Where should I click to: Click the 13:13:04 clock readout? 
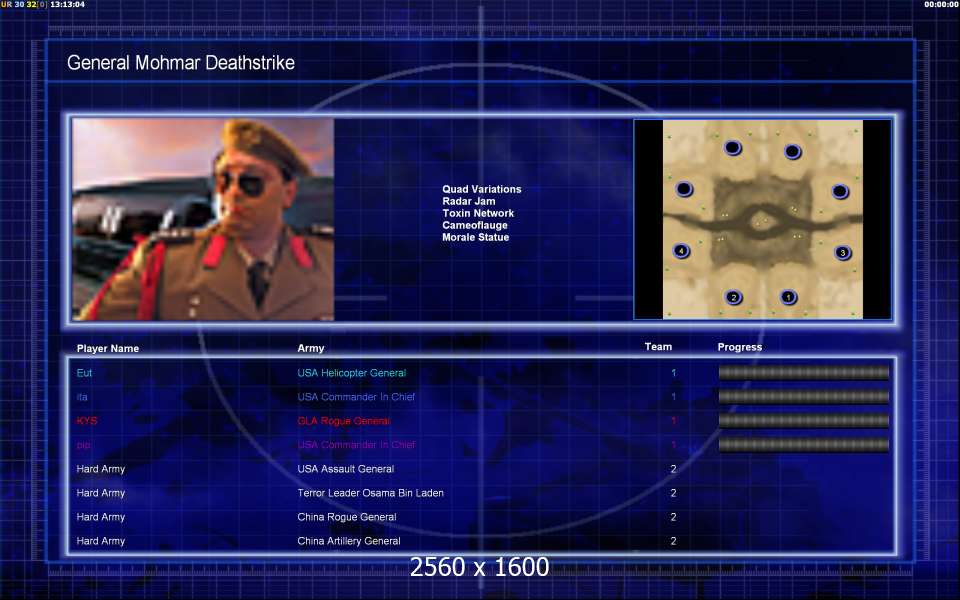(x=67, y=4)
